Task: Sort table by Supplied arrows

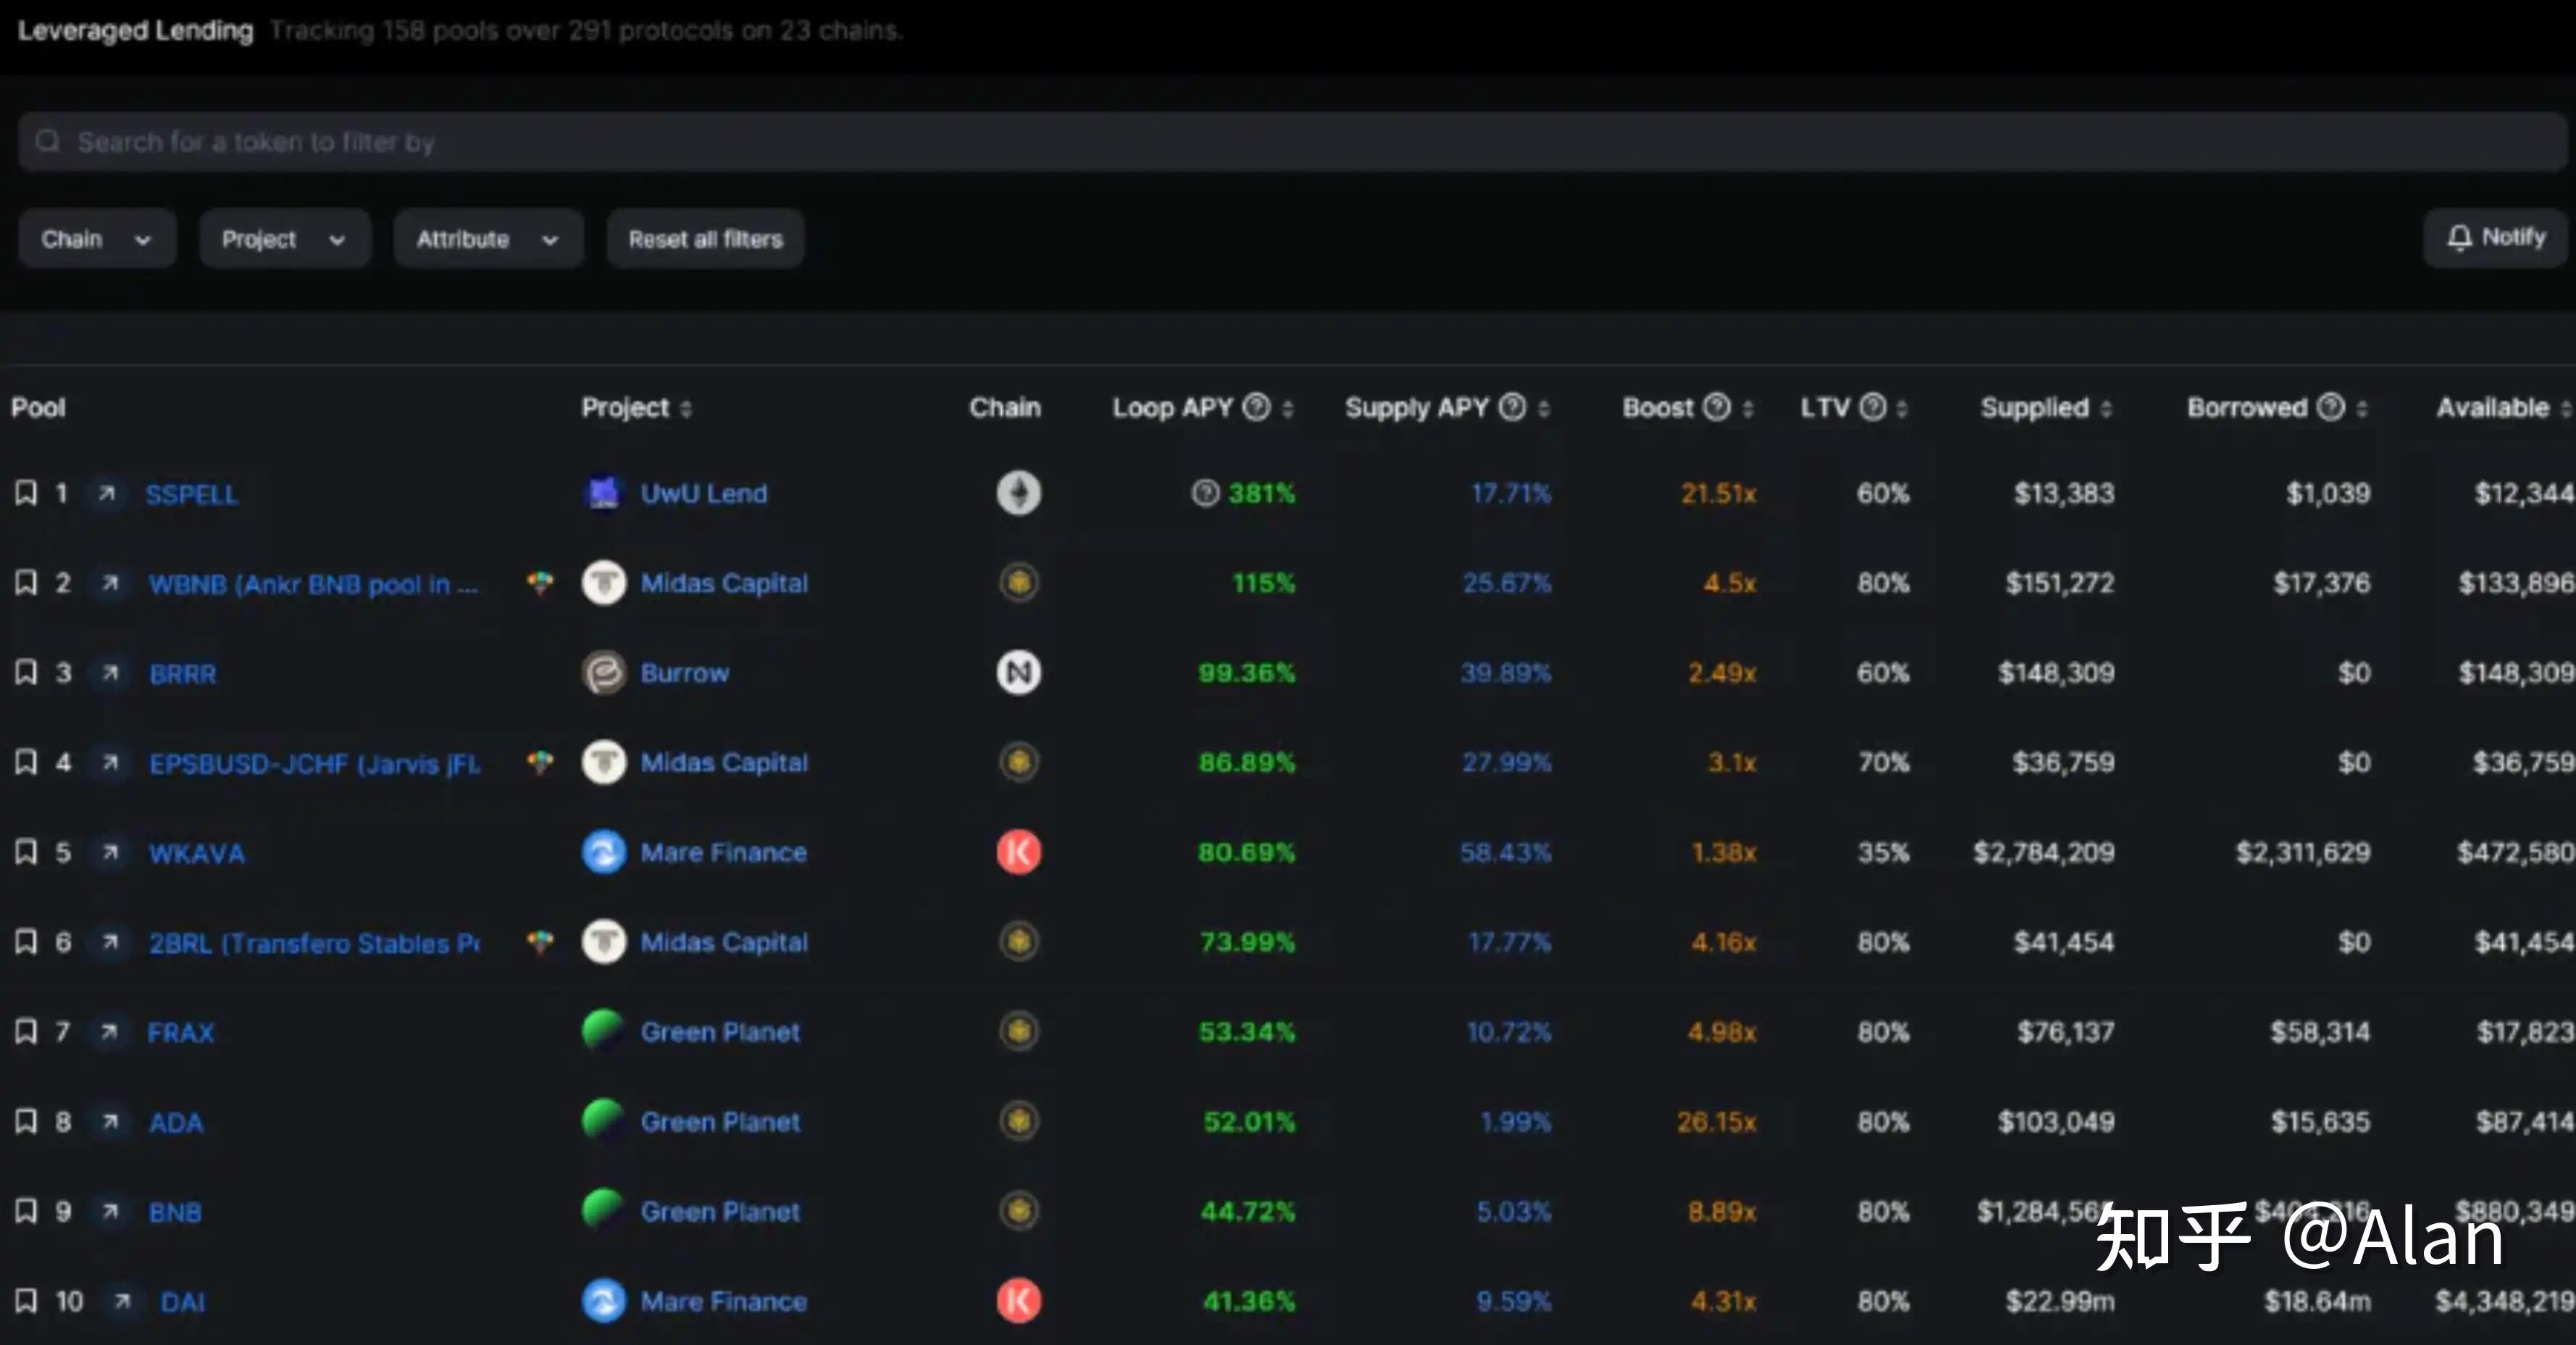Action: click(x=2106, y=409)
